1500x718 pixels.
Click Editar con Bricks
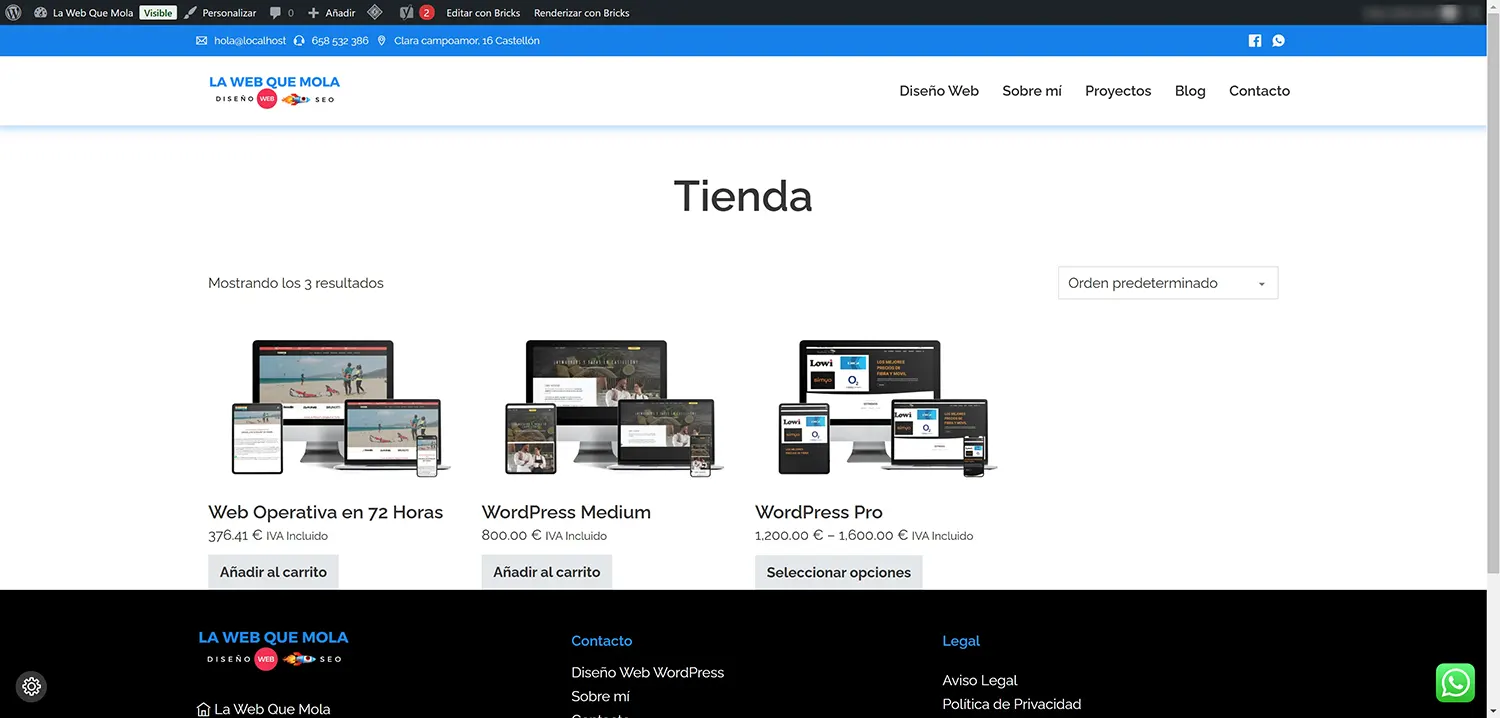click(483, 13)
